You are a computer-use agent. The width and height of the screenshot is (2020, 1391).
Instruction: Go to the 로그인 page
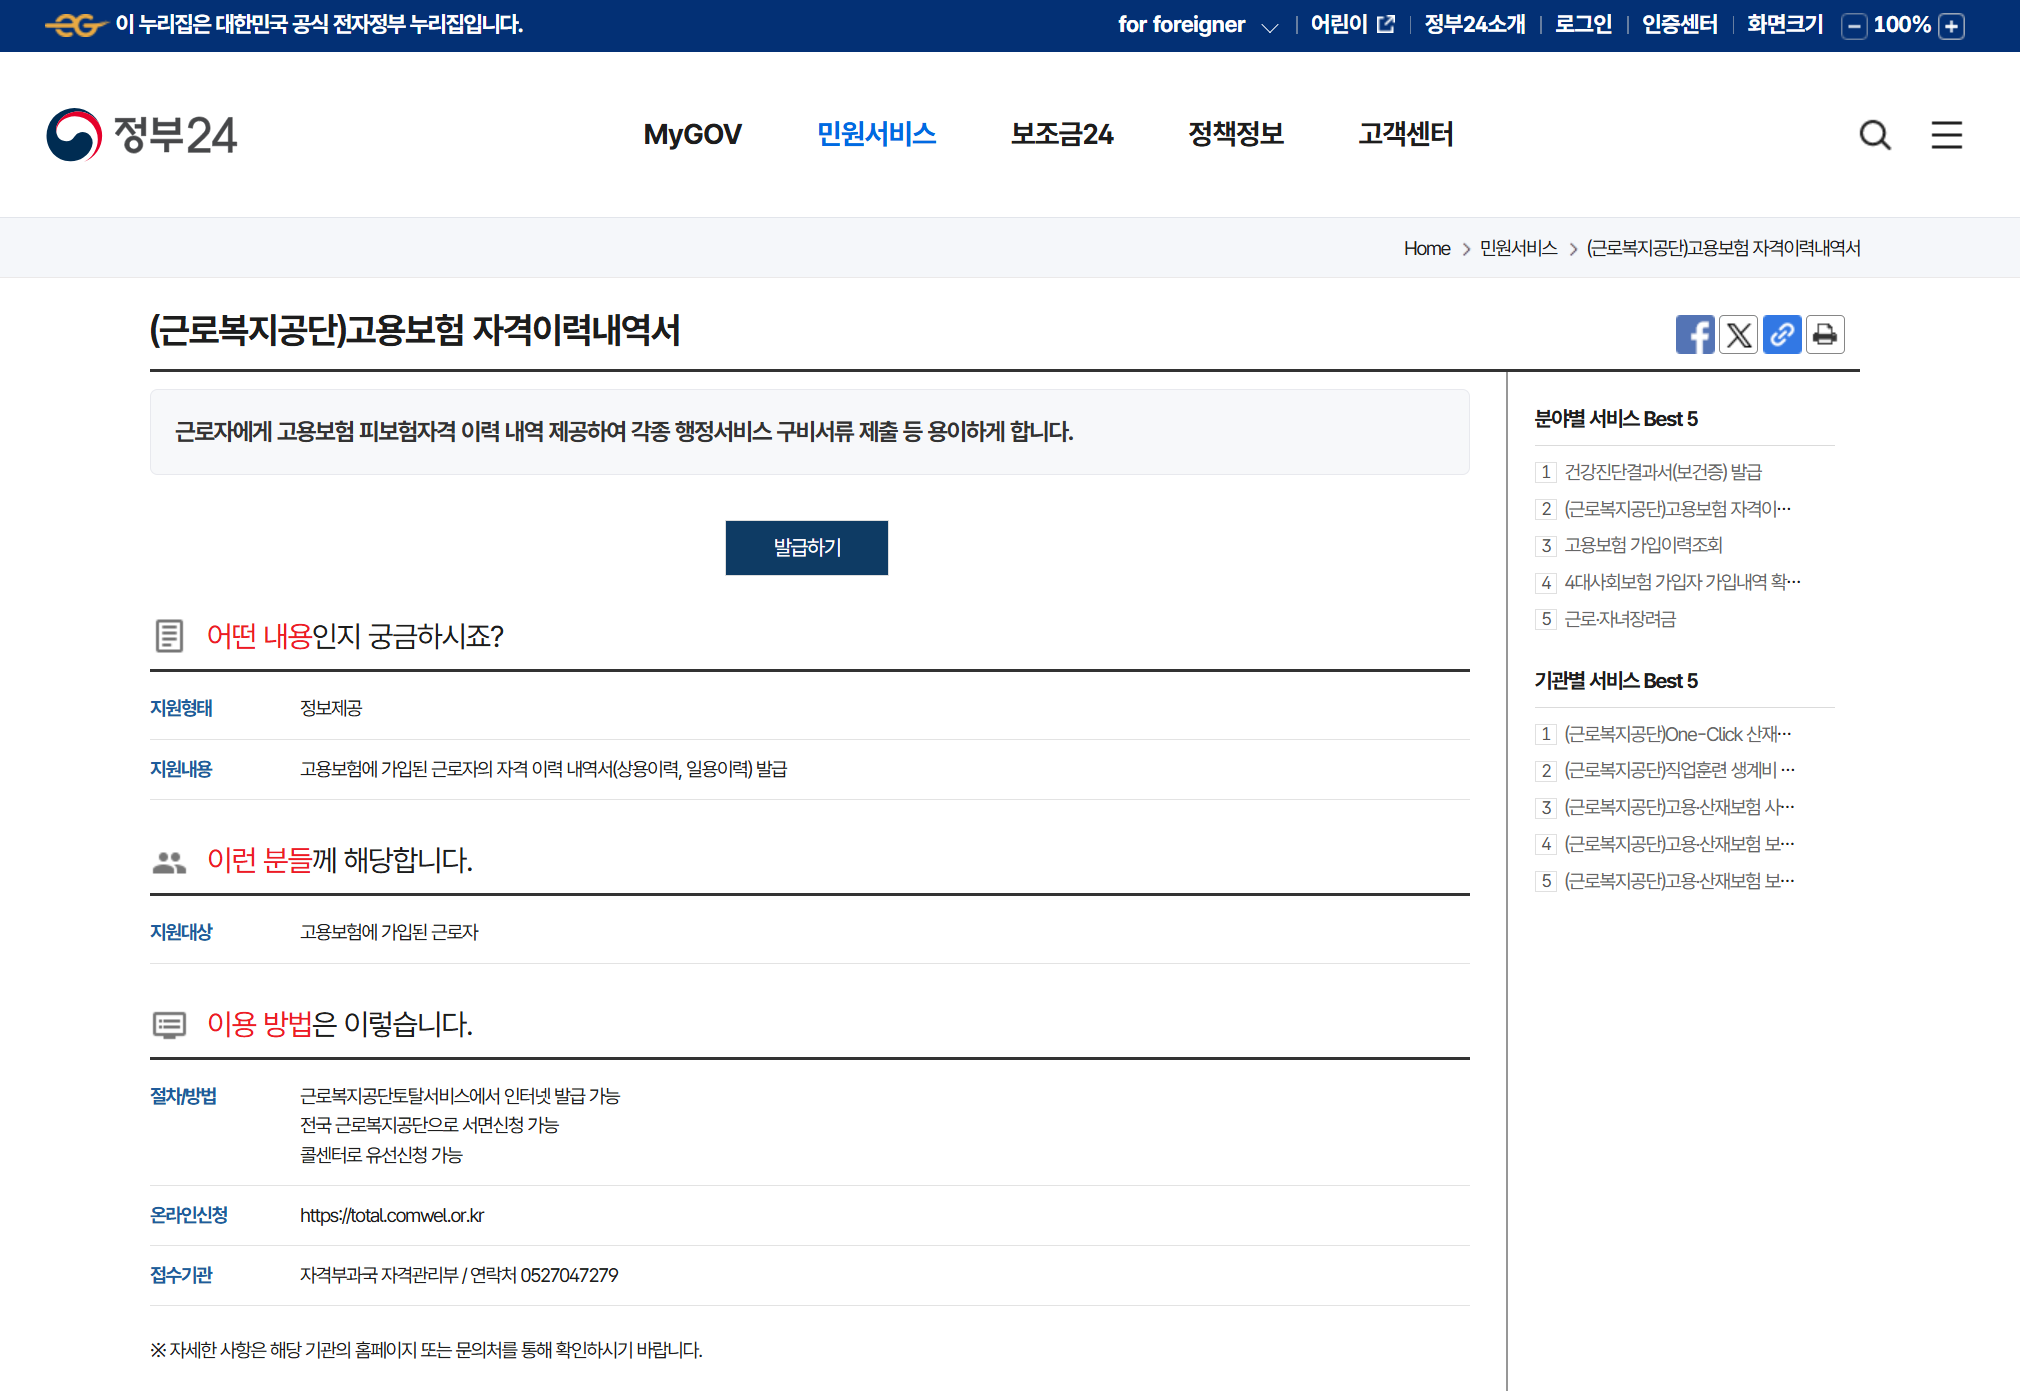1583,24
